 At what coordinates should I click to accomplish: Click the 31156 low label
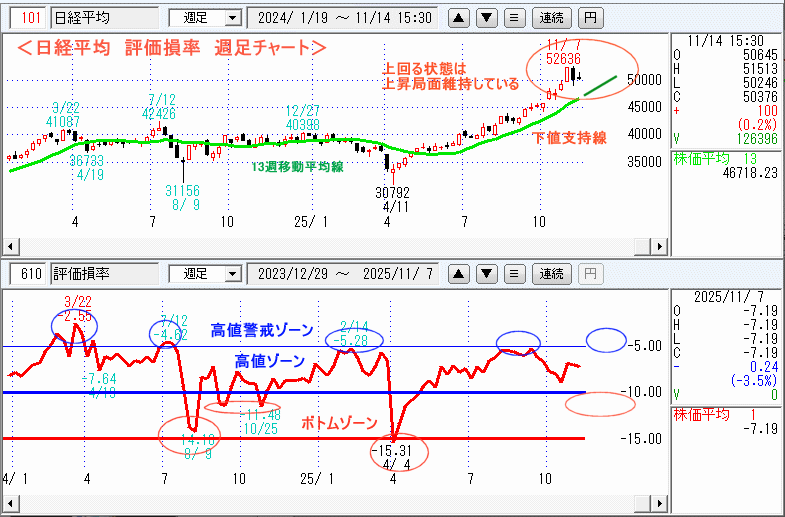pos(183,191)
